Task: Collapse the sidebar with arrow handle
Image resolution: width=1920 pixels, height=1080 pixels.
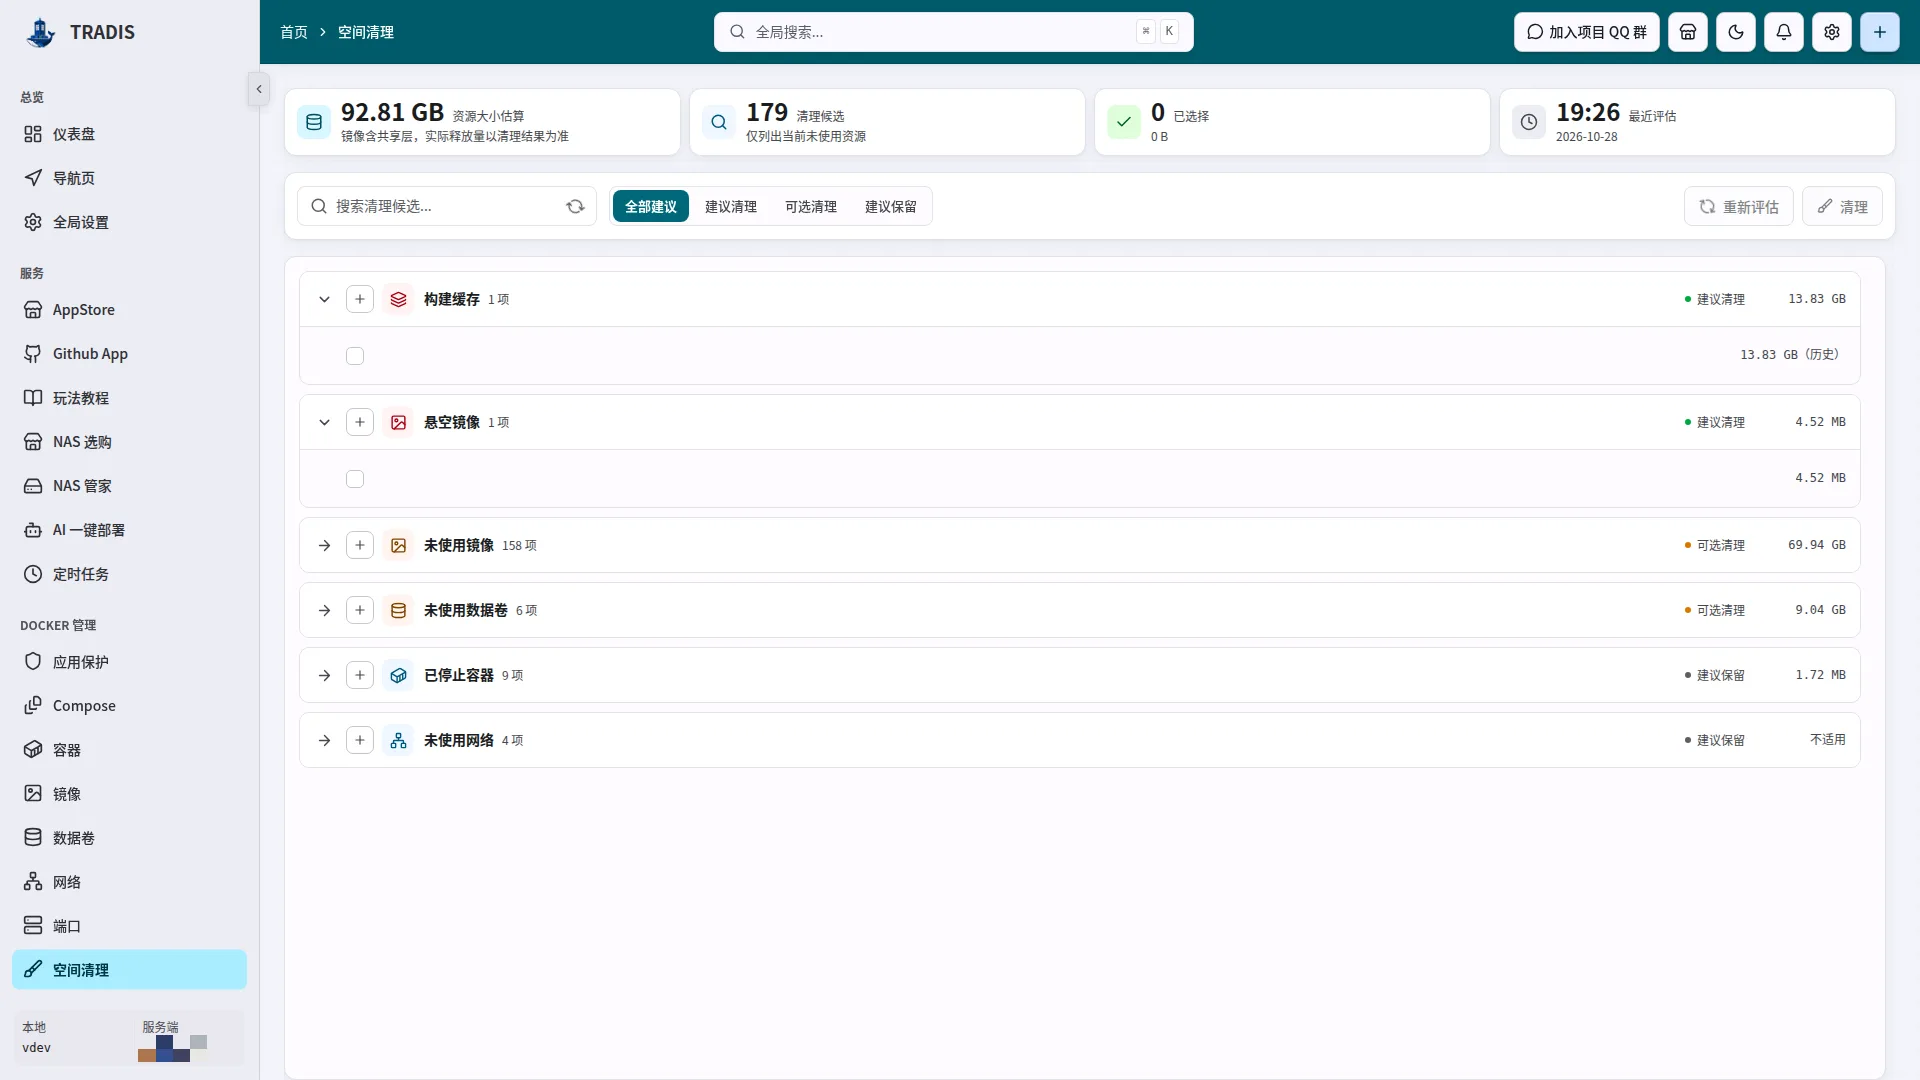Action: (259, 89)
